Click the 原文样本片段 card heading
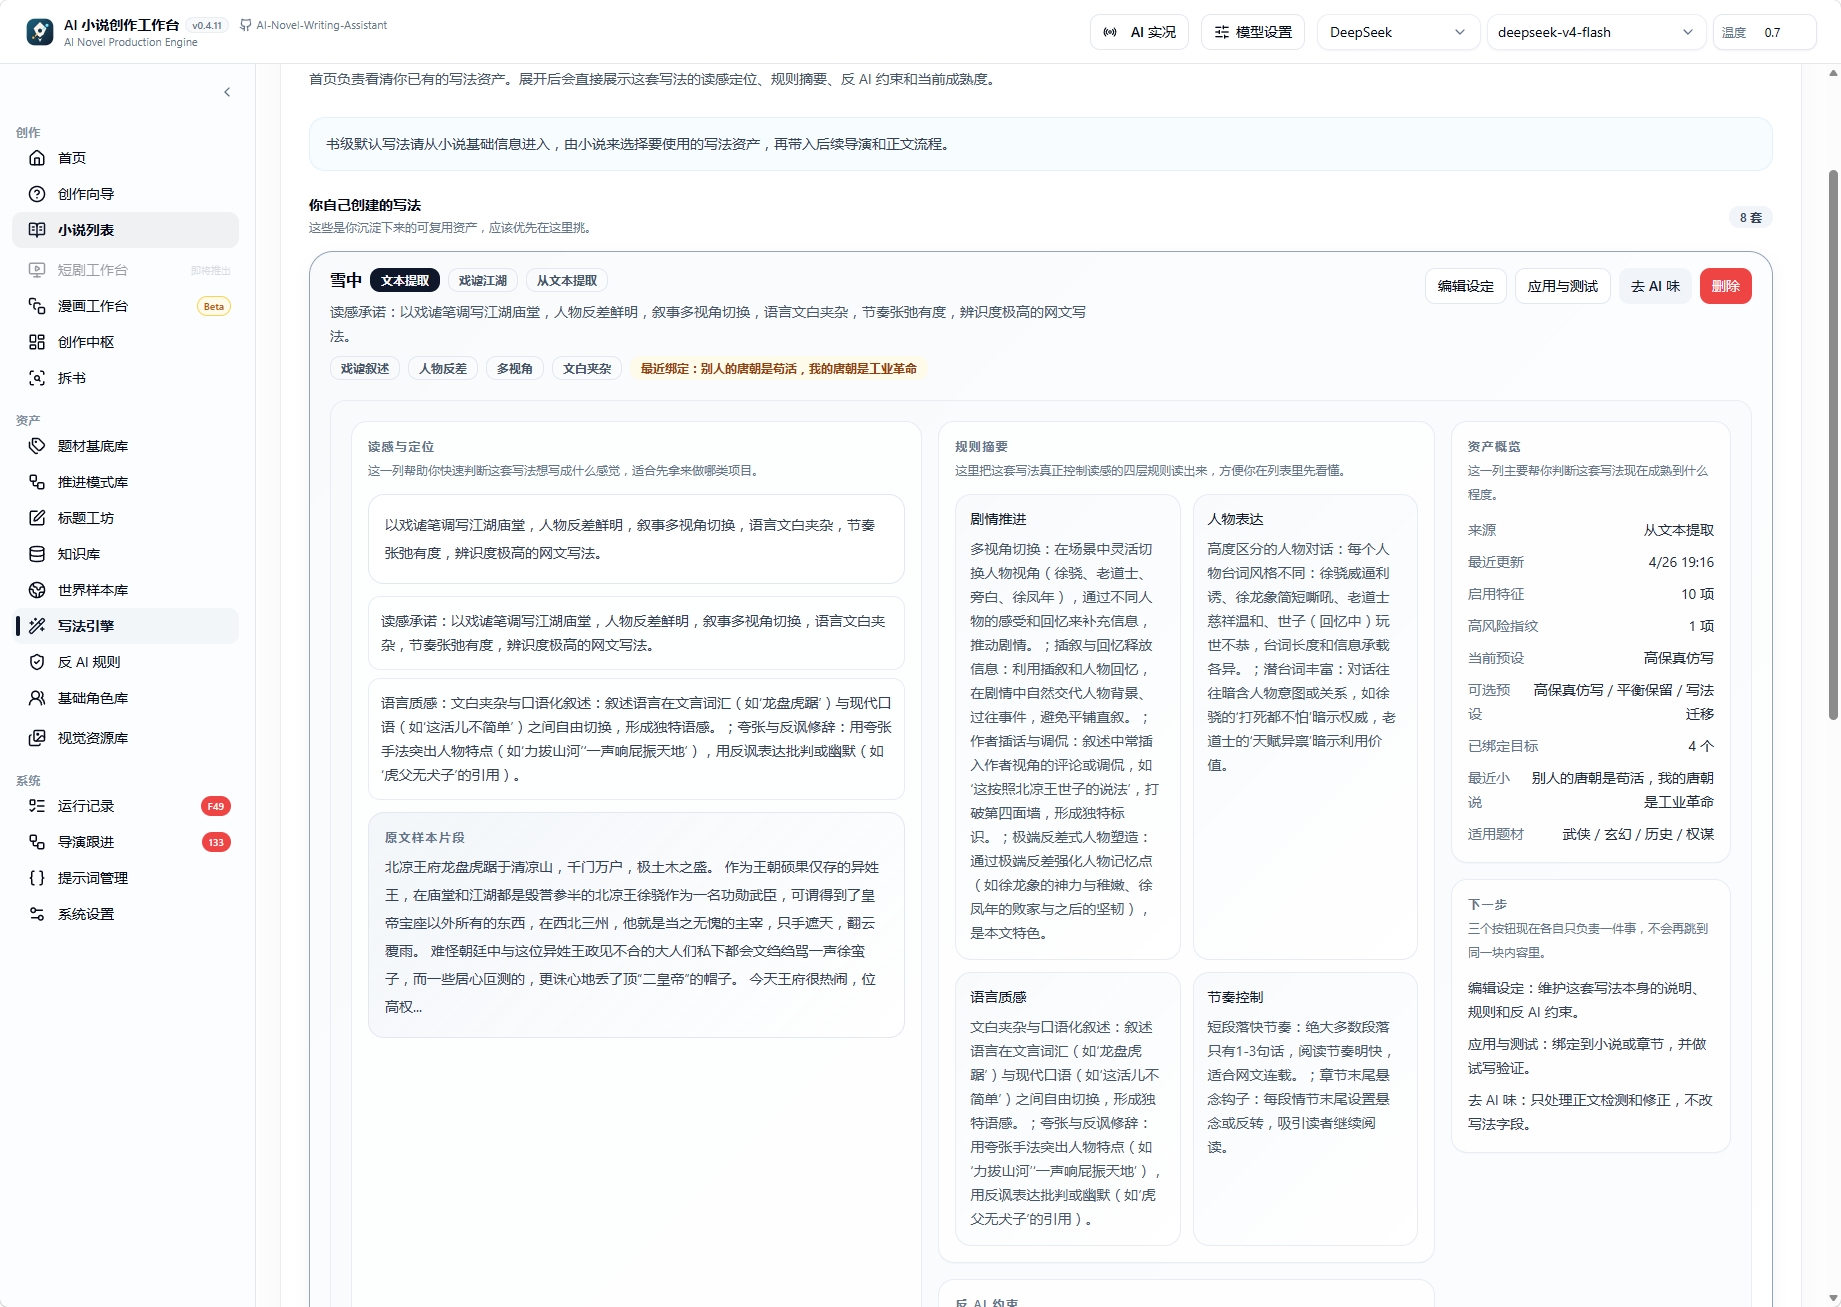The width and height of the screenshot is (1841, 1307). click(425, 838)
